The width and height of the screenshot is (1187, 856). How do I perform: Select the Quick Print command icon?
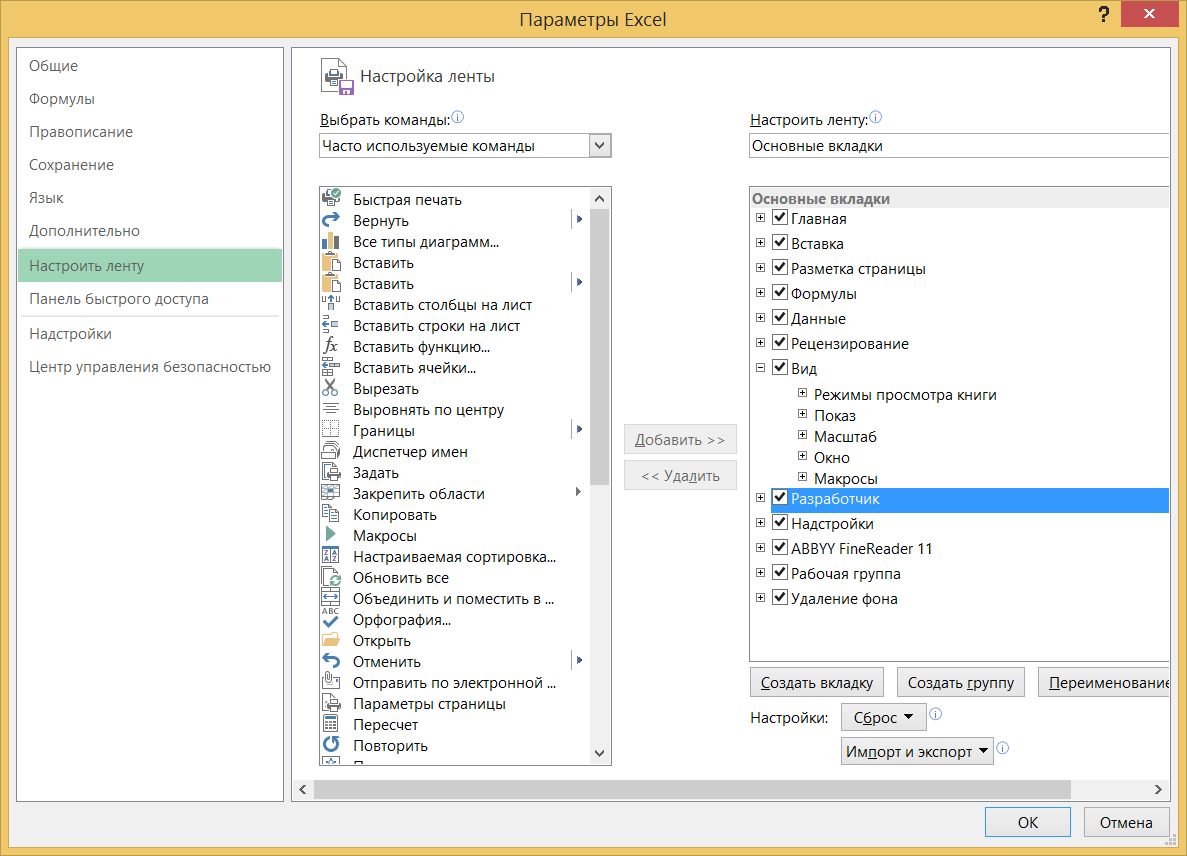(x=331, y=199)
